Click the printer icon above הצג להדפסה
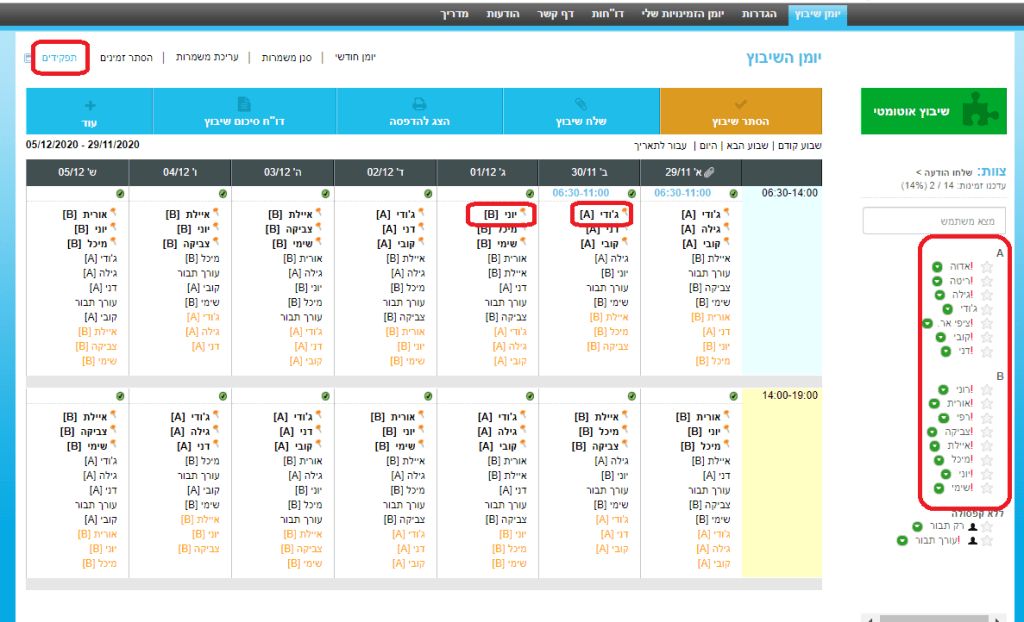This screenshot has height=622, width=1024. (420, 104)
